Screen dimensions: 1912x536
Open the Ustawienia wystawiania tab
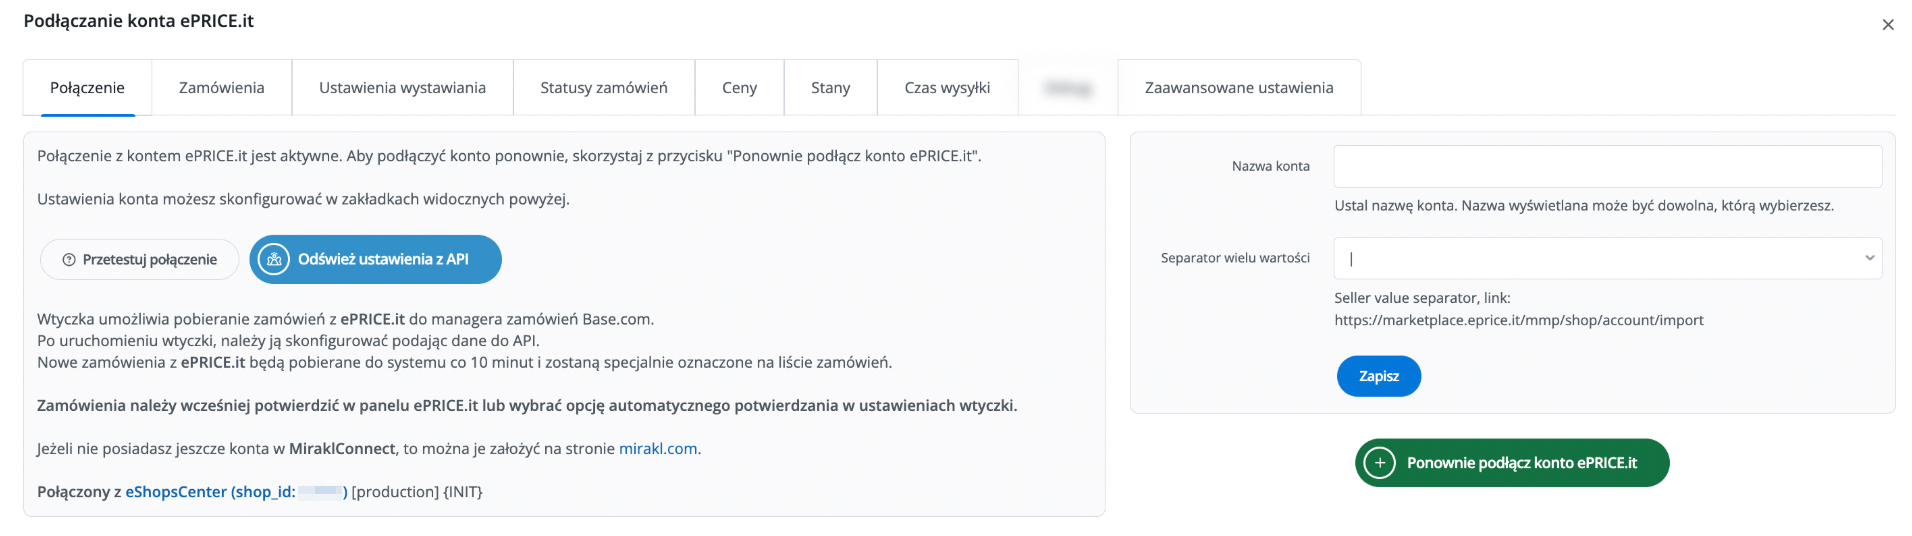click(x=402, y=88)
